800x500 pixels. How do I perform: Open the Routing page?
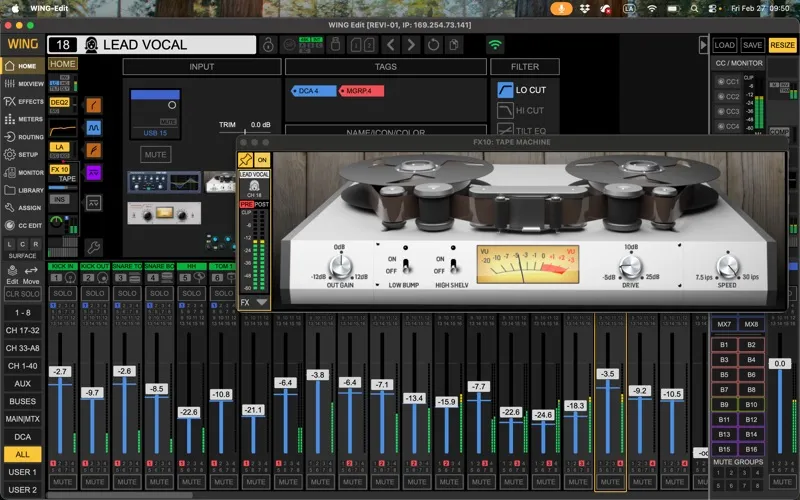(23, 137)
